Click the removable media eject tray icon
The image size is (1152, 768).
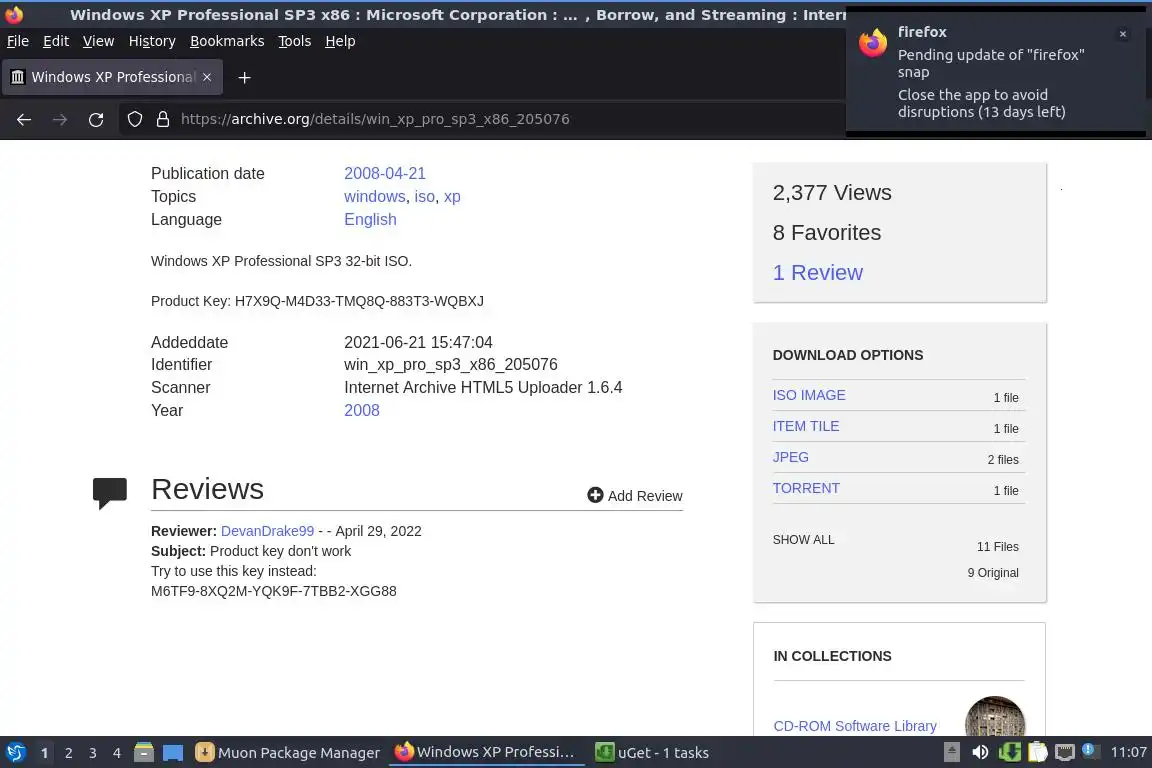coord(951,752)
